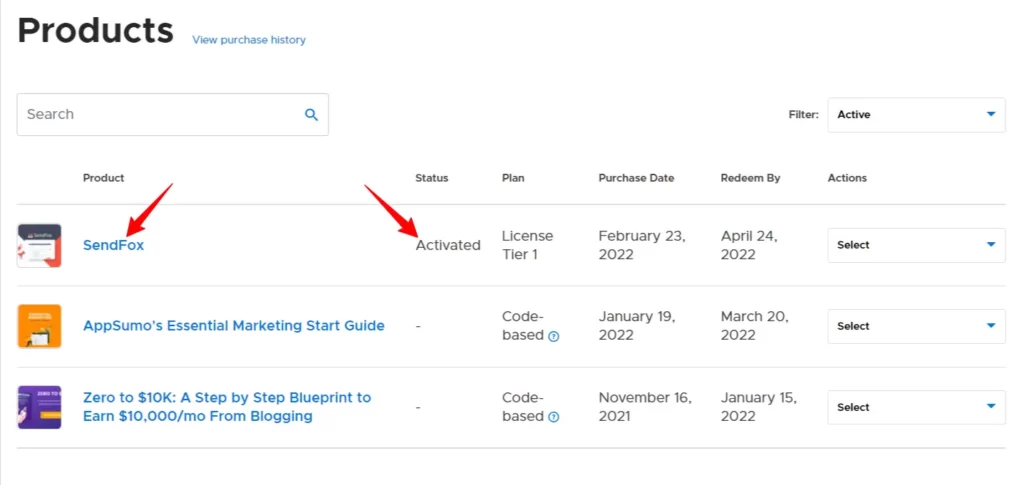Open the SendFox product thumbnail
This screenshot has height=485, width=1024.
39,245
